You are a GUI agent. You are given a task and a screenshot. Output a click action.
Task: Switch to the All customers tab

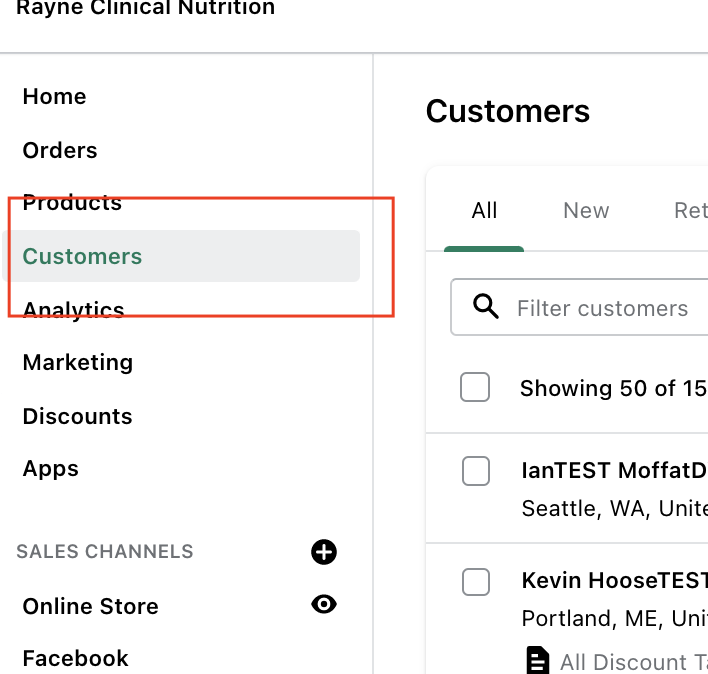point(484,211)
